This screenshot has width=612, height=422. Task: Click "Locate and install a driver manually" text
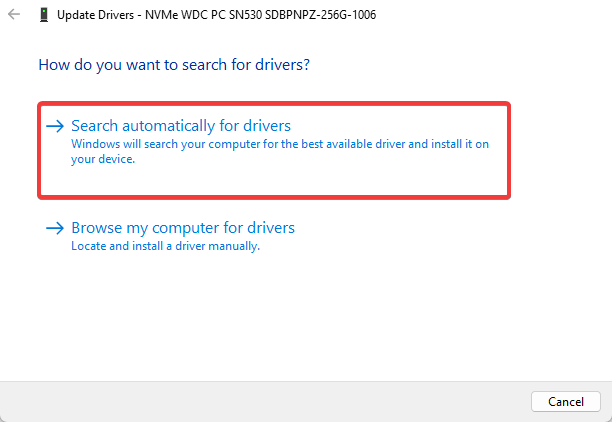click(165, 246)
